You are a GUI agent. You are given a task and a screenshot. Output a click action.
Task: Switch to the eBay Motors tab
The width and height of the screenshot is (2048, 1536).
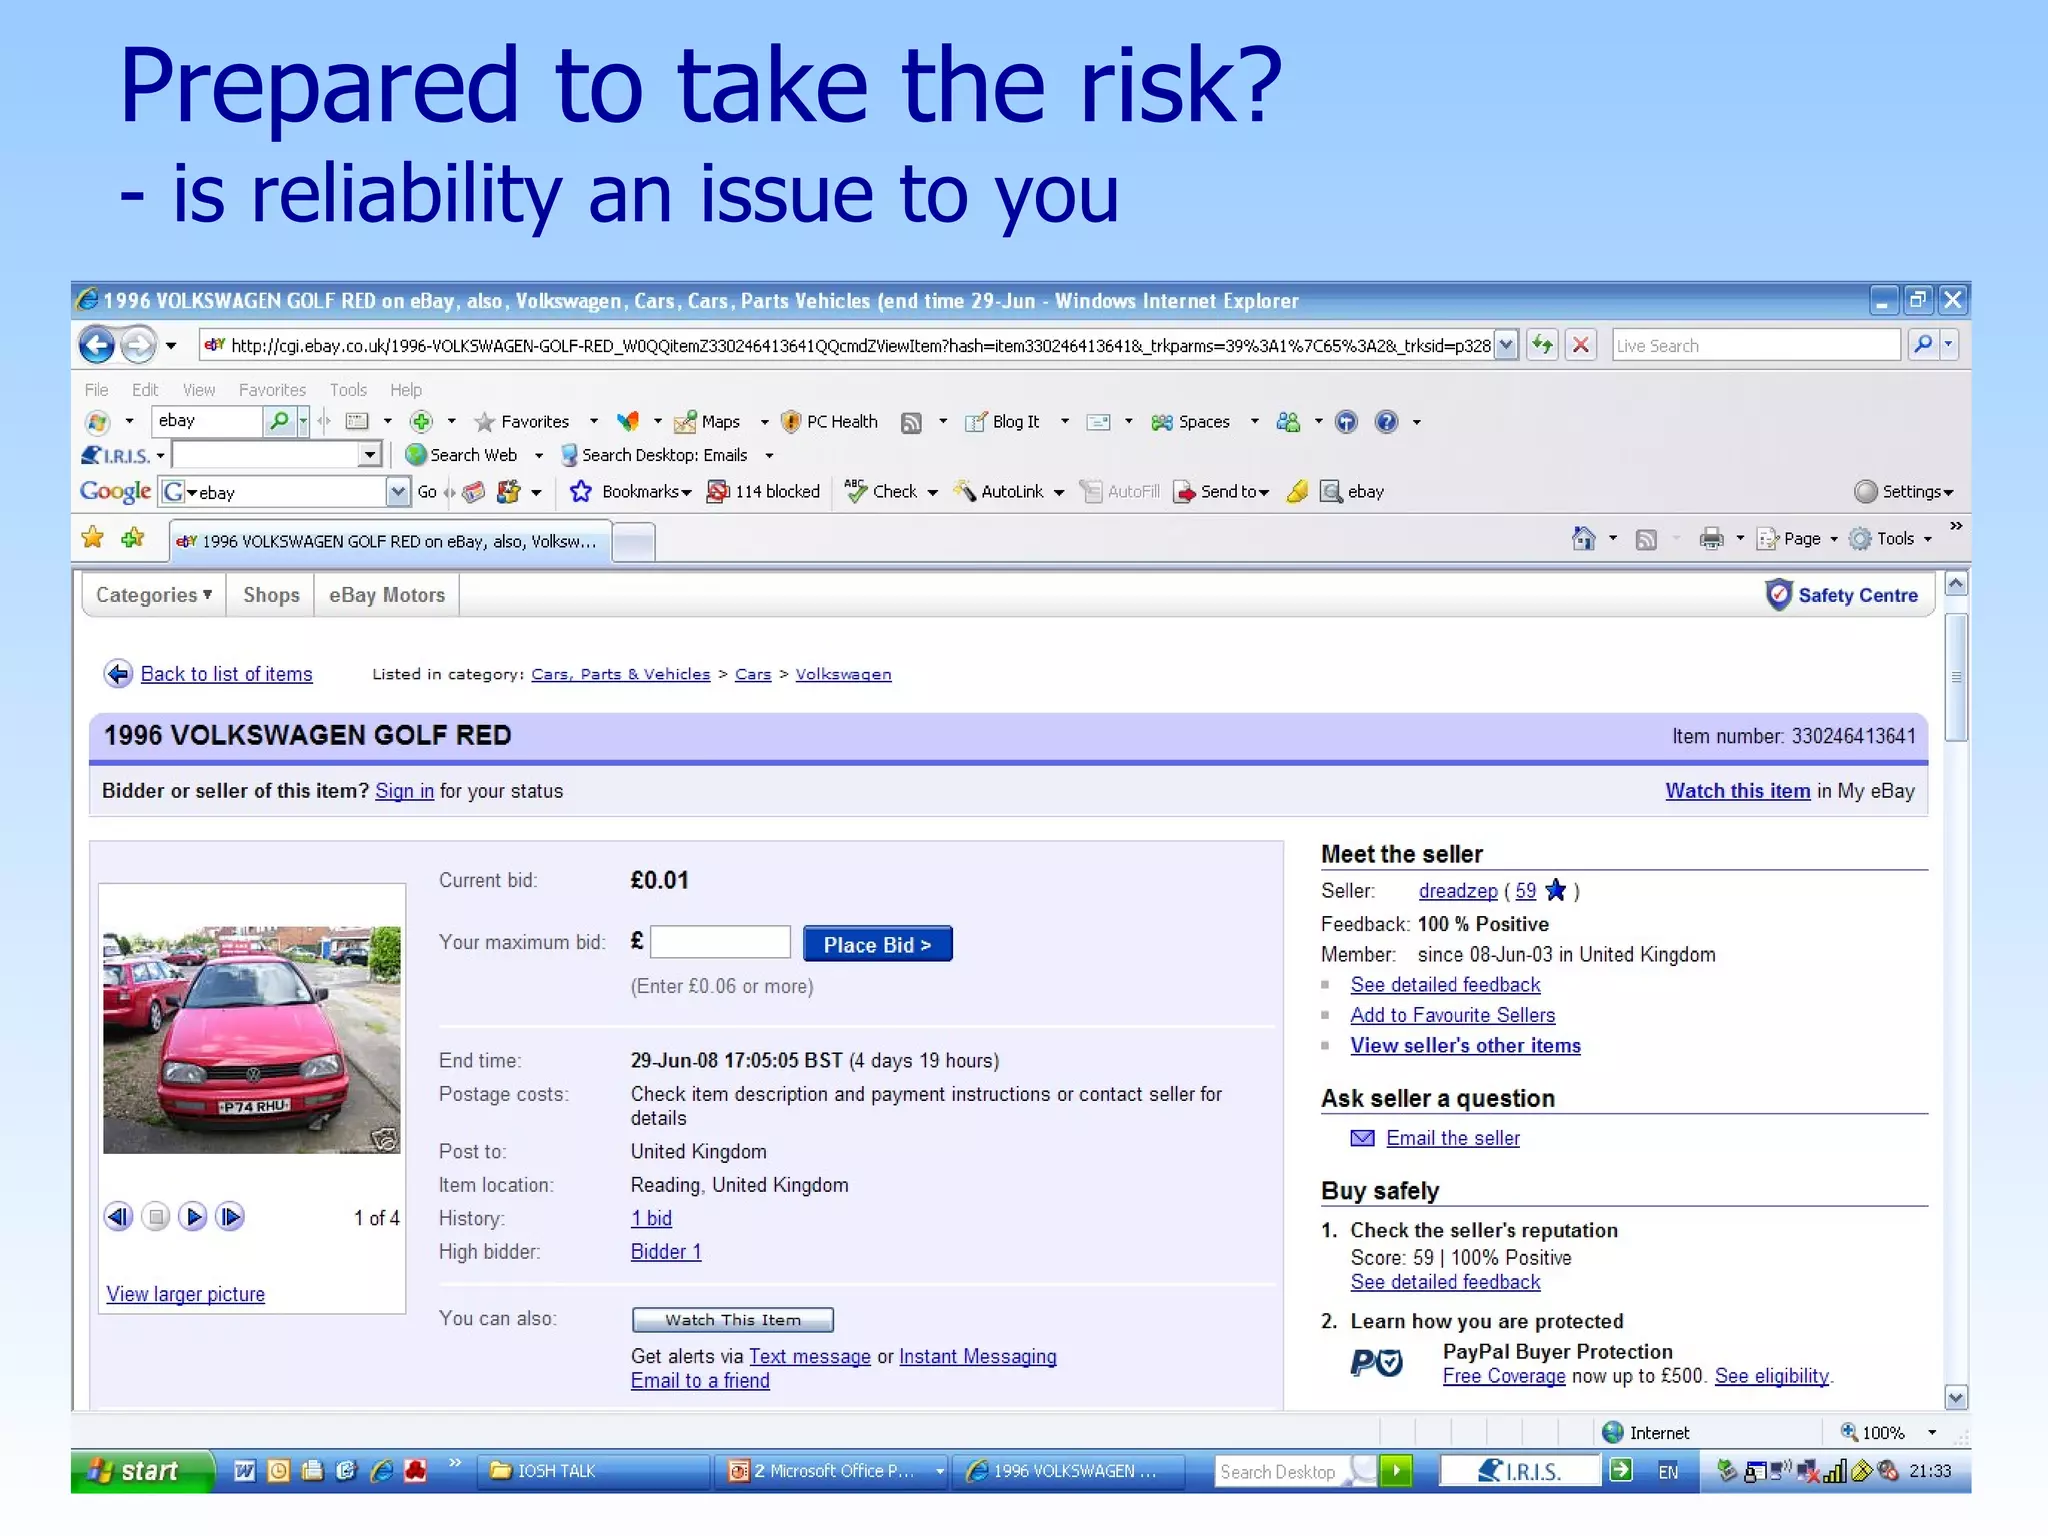pyautogui.click(x=387, y=595)
